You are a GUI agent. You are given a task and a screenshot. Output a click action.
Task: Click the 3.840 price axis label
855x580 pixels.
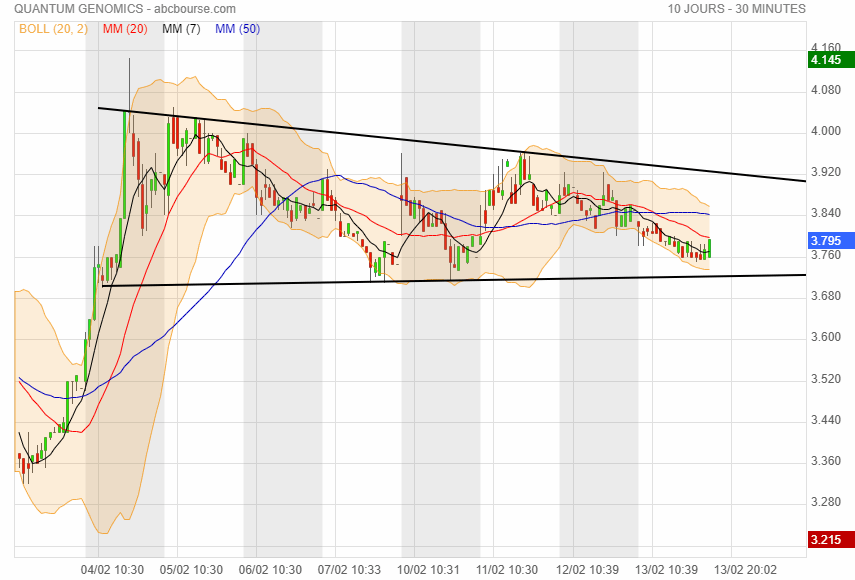tap(826, 213)
